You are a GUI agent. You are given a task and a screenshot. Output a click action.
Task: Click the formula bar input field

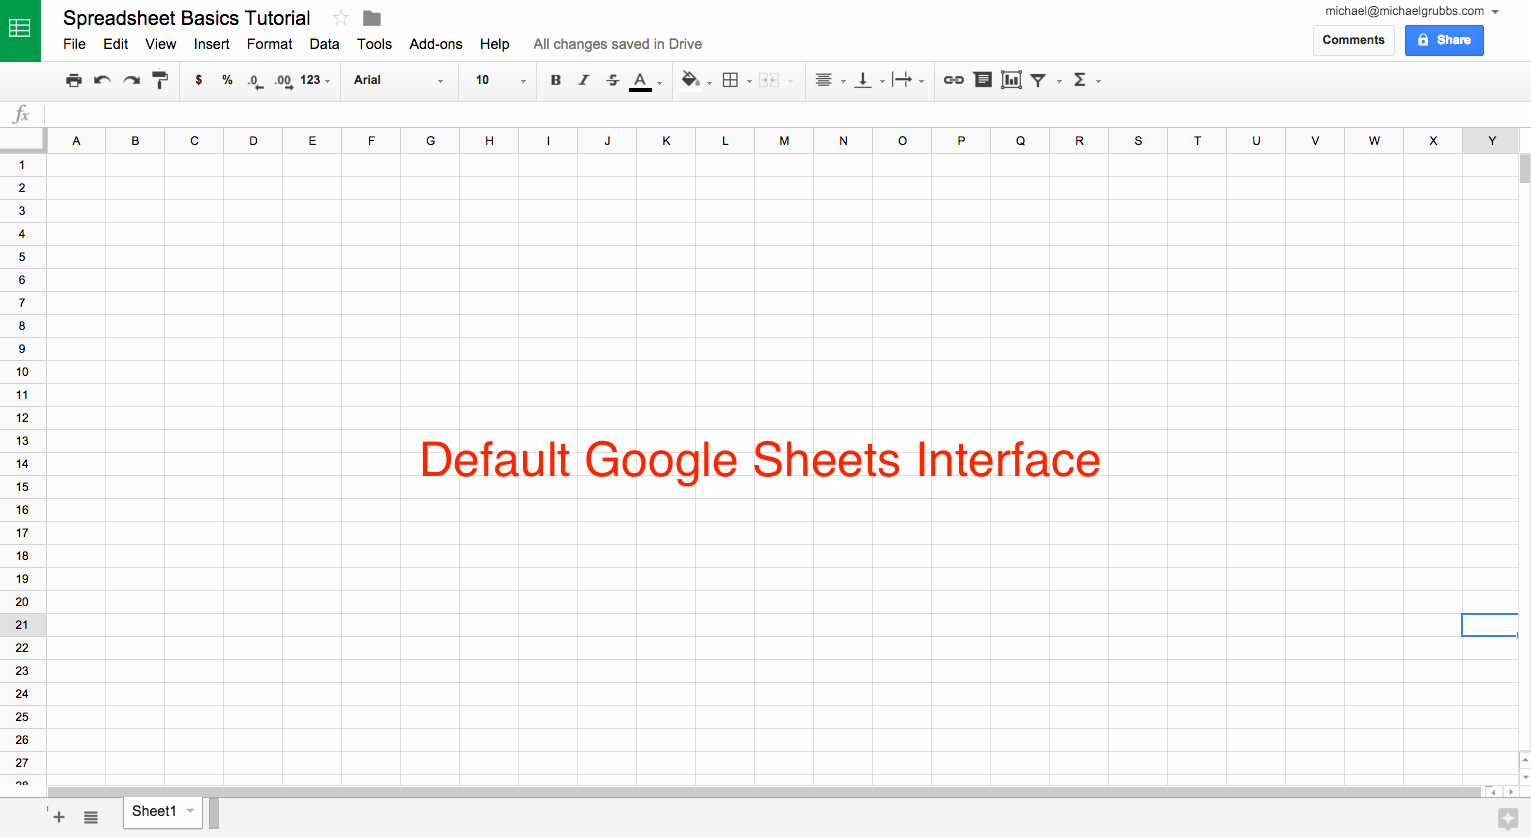point(780,114)
